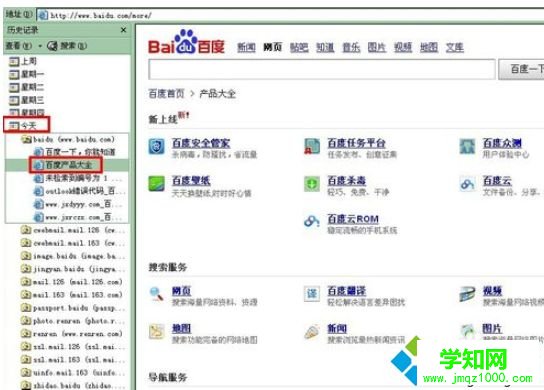This screenshot has width=544, height=390.
Task: Click the page icon in the address bar
Action: pyautogui.click(x=43, y=15)
